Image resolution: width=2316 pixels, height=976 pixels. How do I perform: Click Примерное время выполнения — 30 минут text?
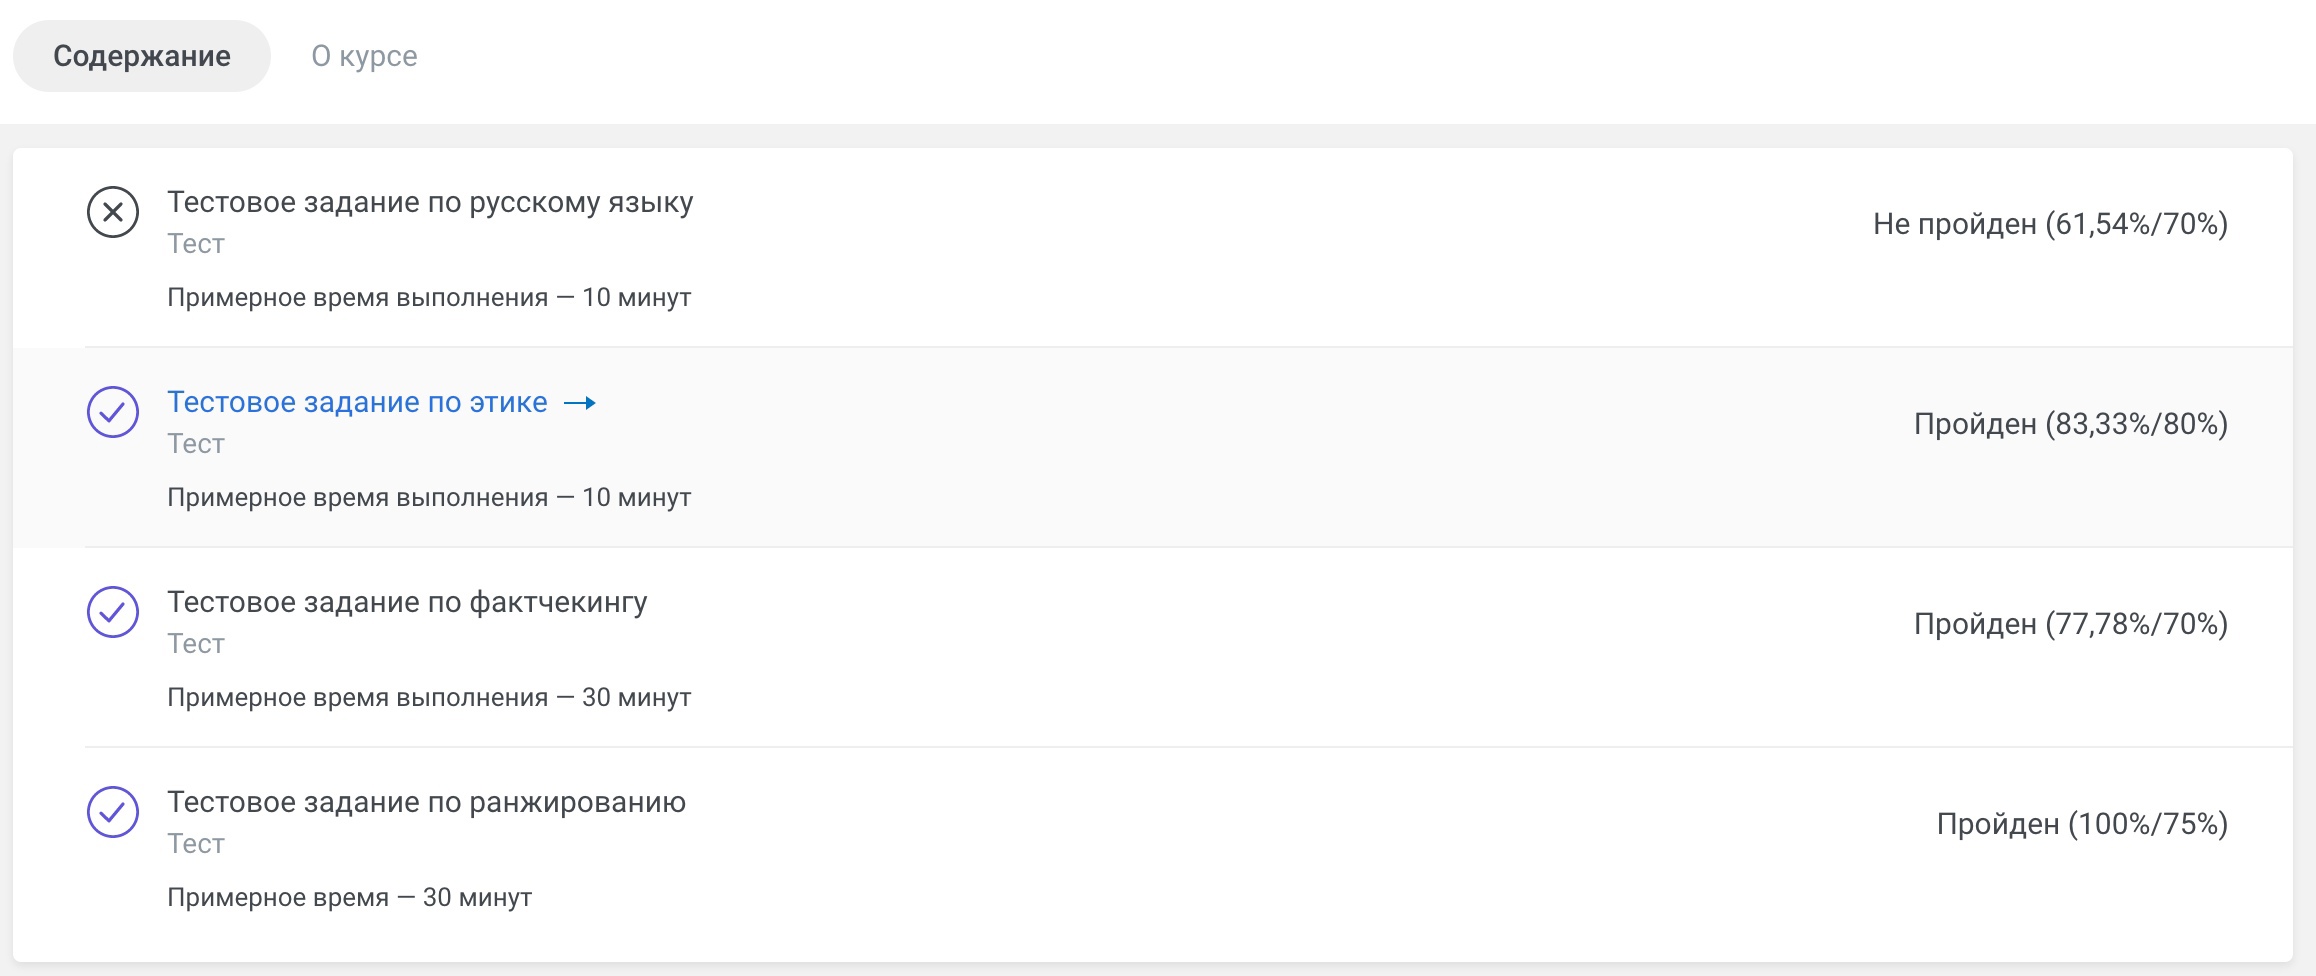pyautogui.click(x=429, y=698)
